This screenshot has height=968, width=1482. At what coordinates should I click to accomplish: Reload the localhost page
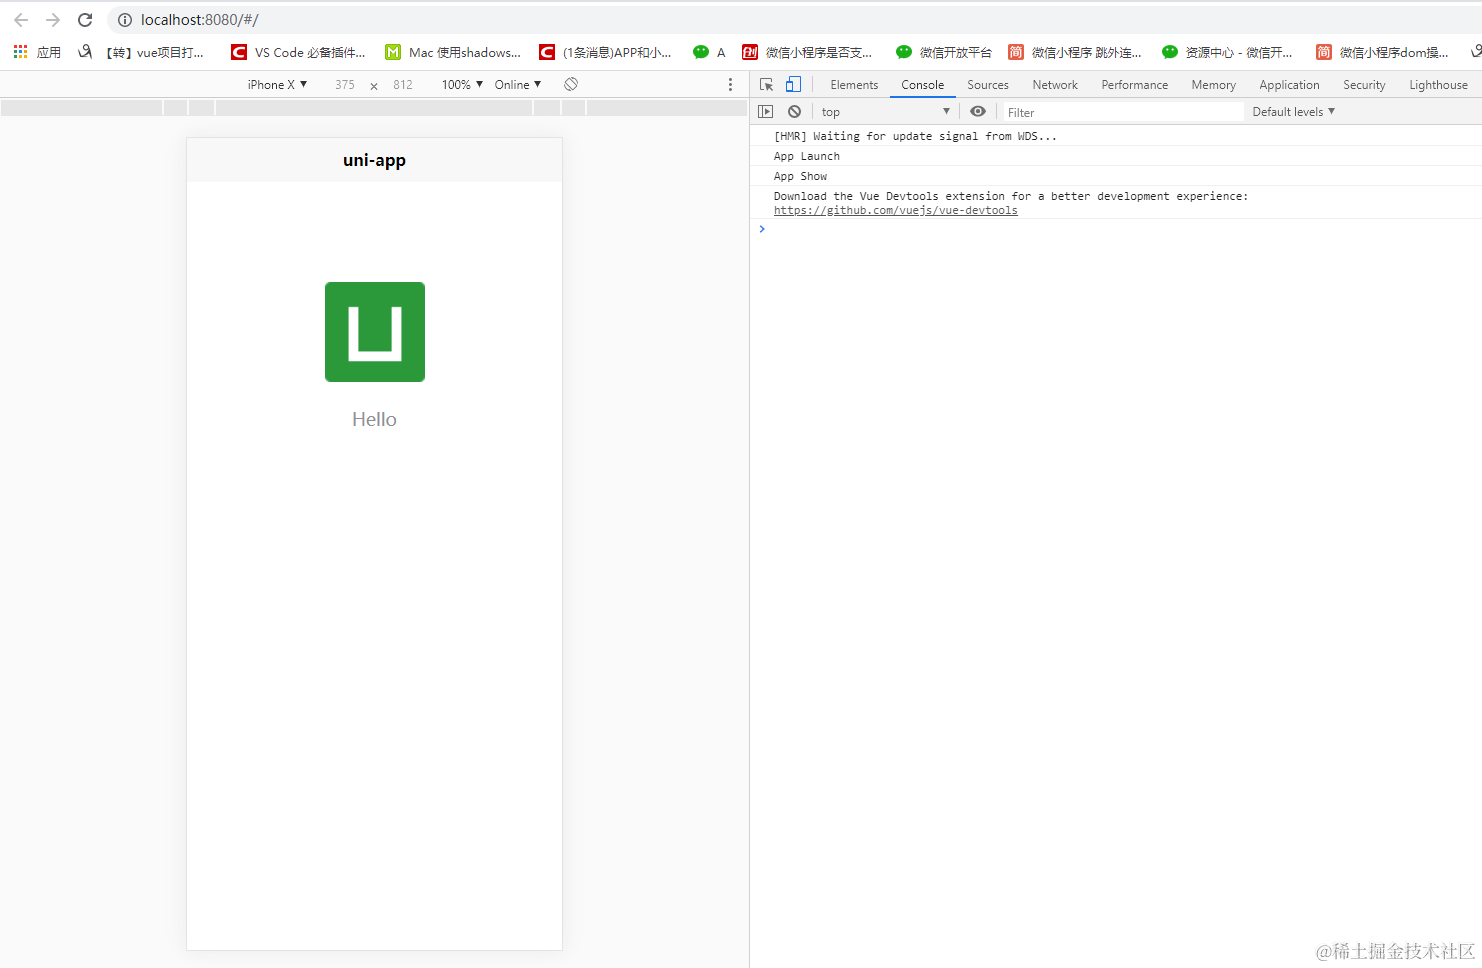coord(85,20)
